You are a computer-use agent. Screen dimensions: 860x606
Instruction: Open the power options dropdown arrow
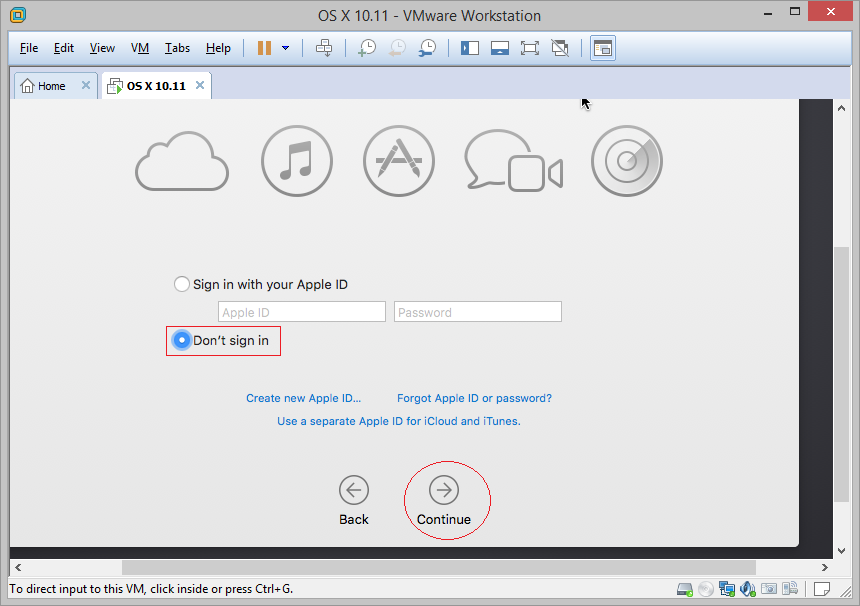pos(285,48)
